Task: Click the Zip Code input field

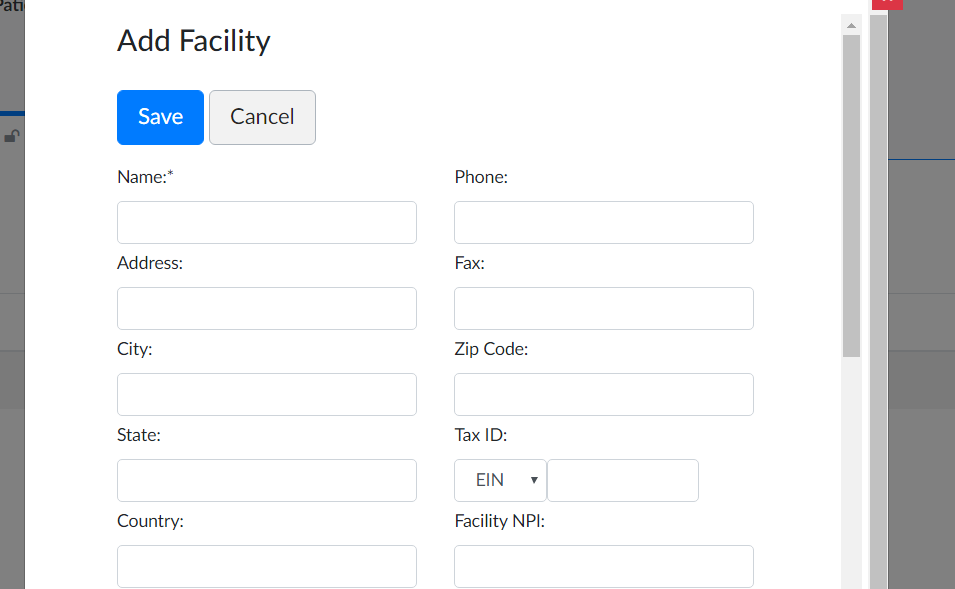Action: tap(603, 394)
